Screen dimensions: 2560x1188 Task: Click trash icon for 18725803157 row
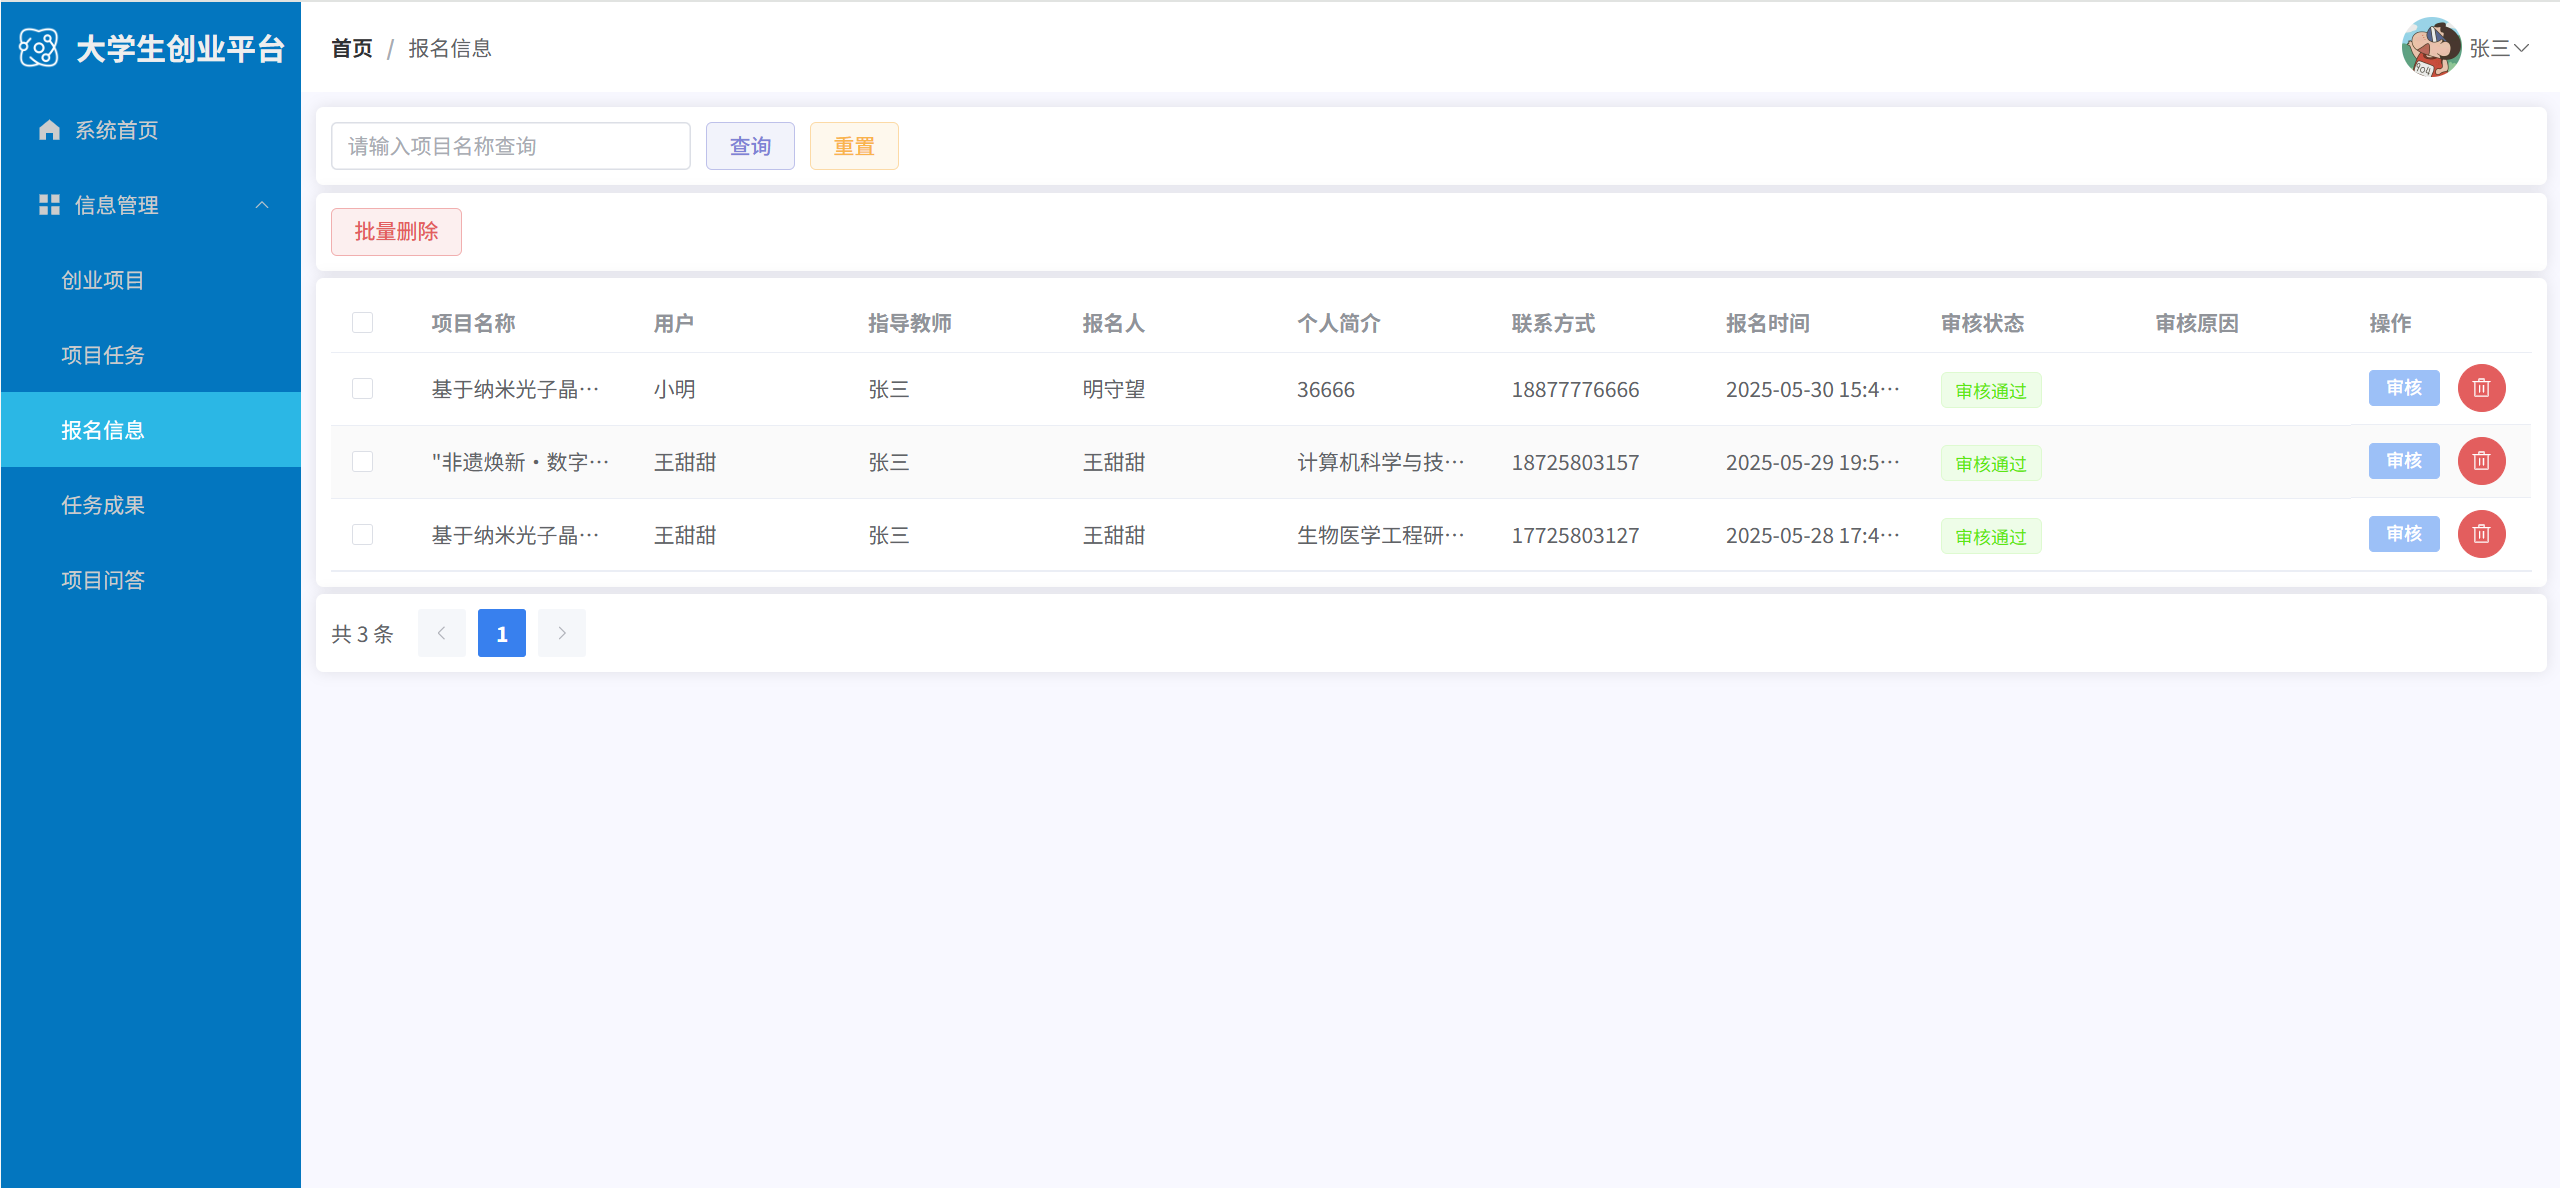pos(2481,461)
